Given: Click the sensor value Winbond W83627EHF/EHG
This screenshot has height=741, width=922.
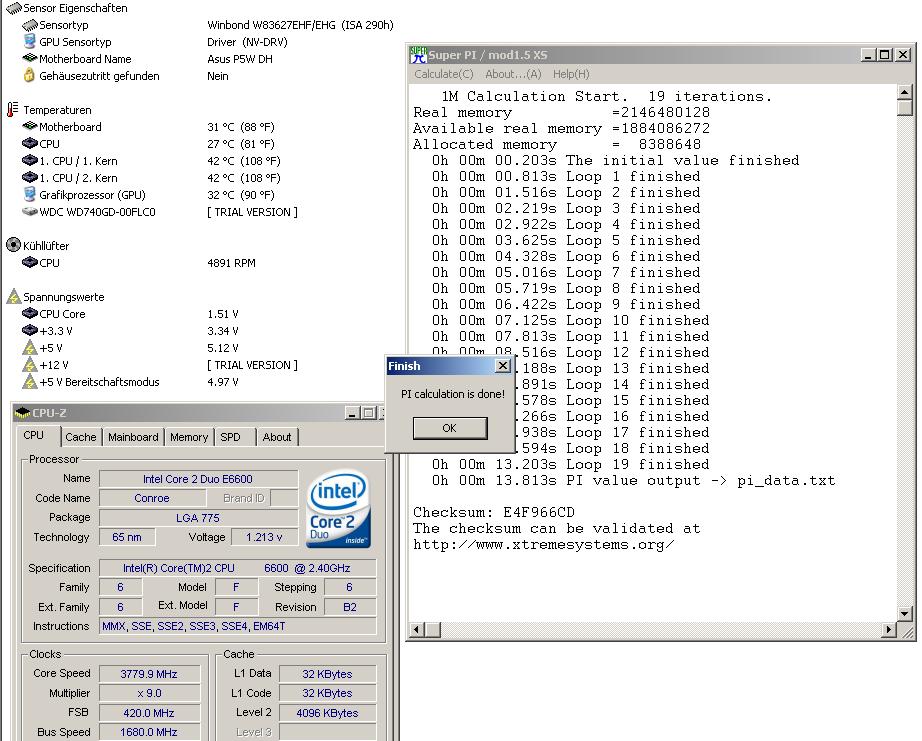Looking at the screenshot, I should coord(300,25).
